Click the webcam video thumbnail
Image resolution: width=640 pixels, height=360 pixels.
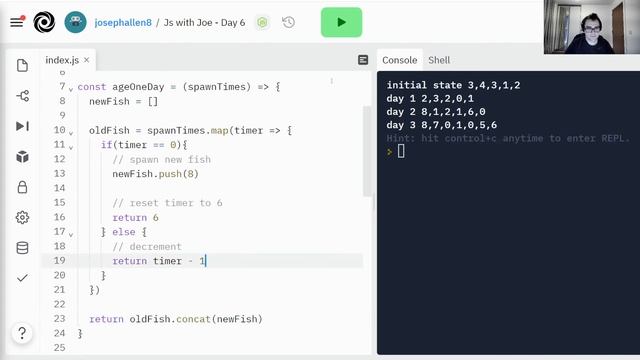pos(592,27)
